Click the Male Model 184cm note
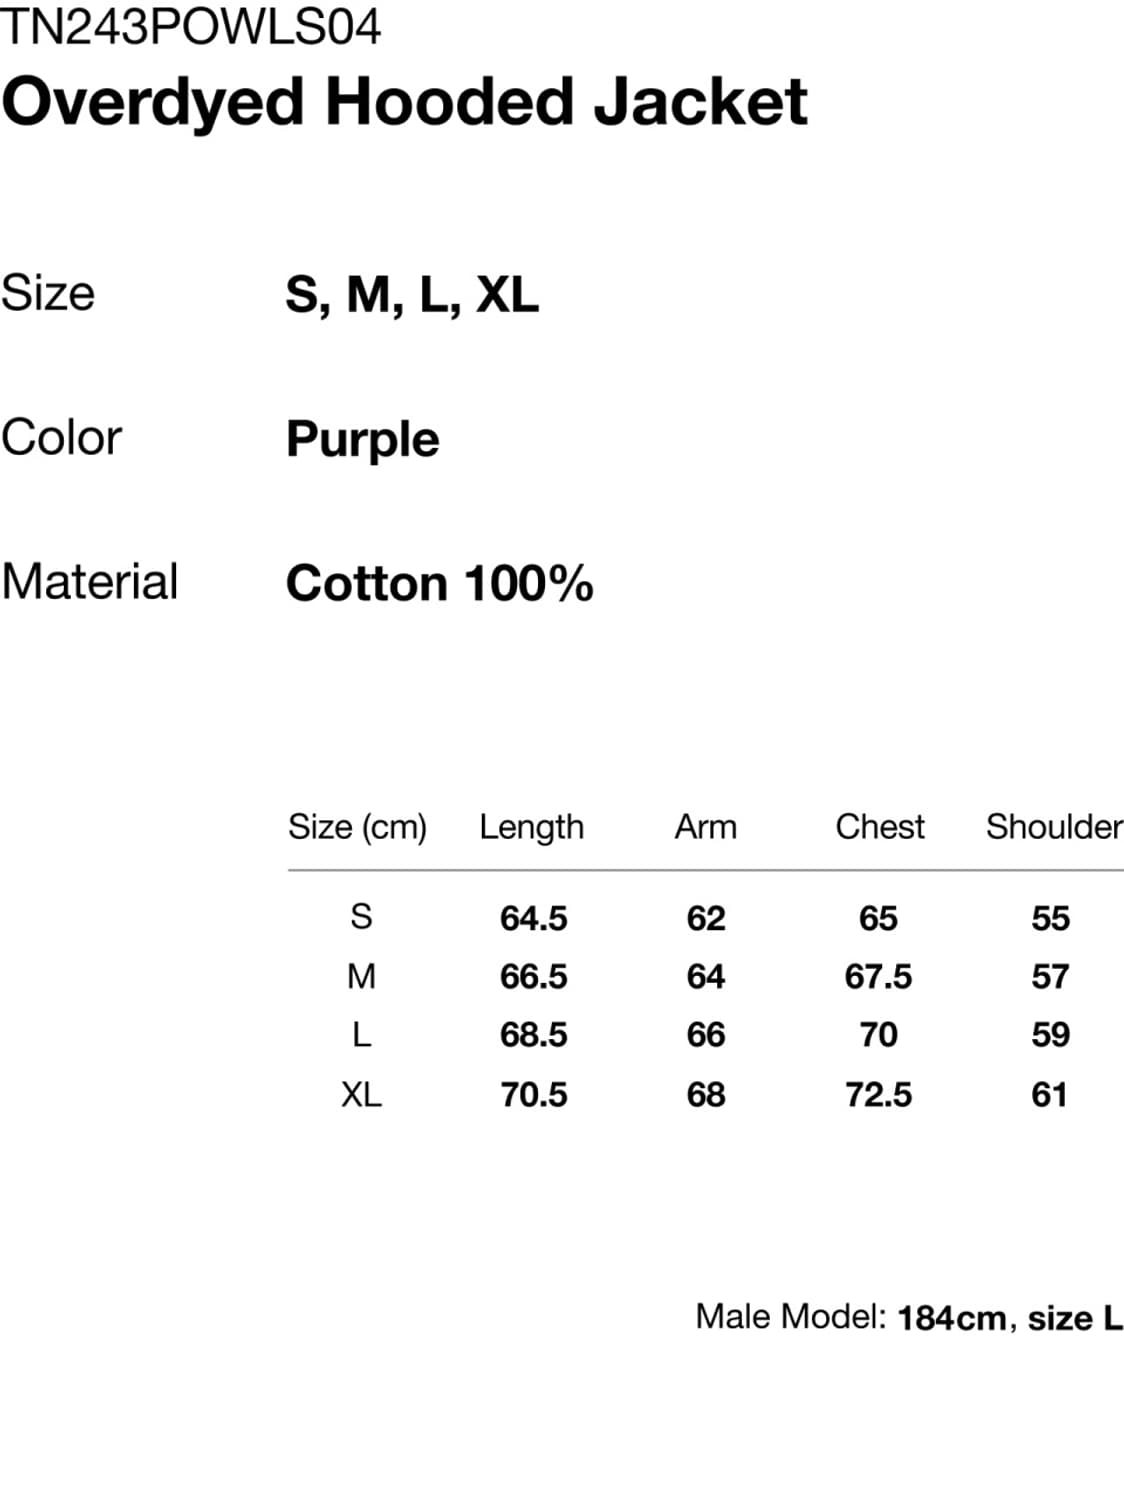 tap(908, 1317)
